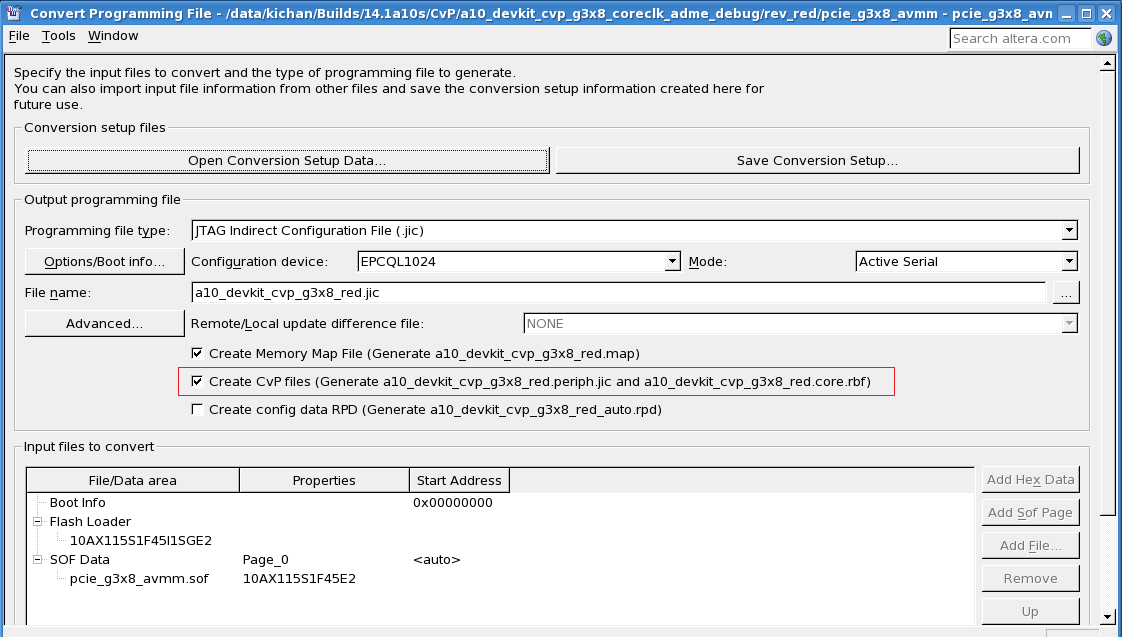This screenshot has width=1122, height=637.
Task: Click the Open Conversion Setup Data button
Action: (x=287, y=160)
